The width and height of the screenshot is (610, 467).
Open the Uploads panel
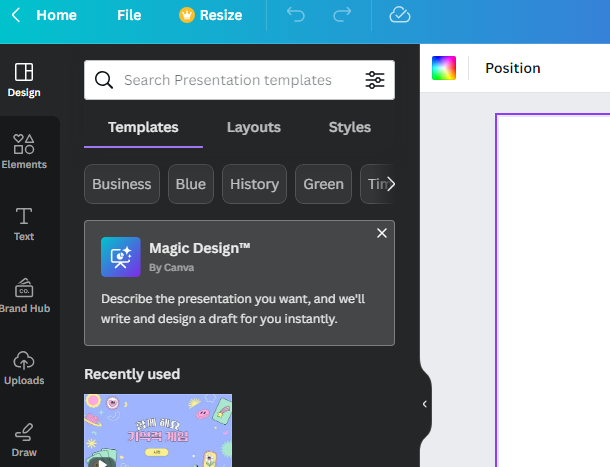[x=24, y=368]
